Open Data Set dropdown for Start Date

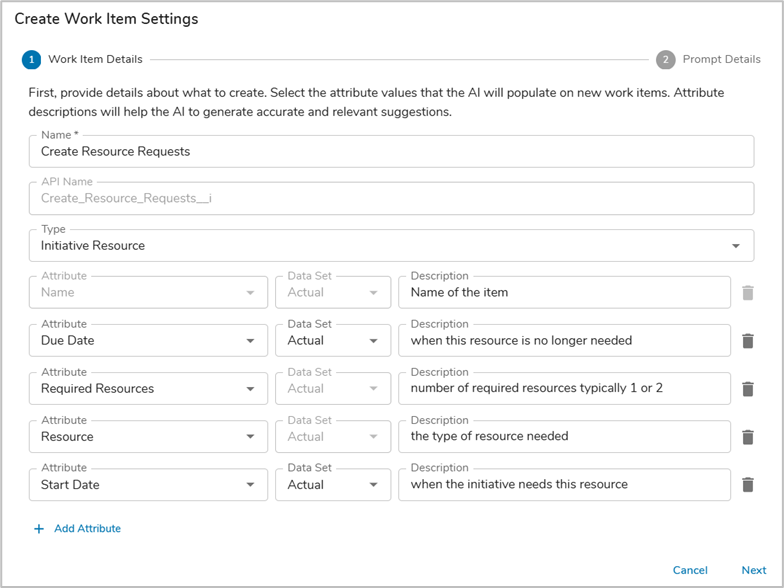[x=374, y=485]
